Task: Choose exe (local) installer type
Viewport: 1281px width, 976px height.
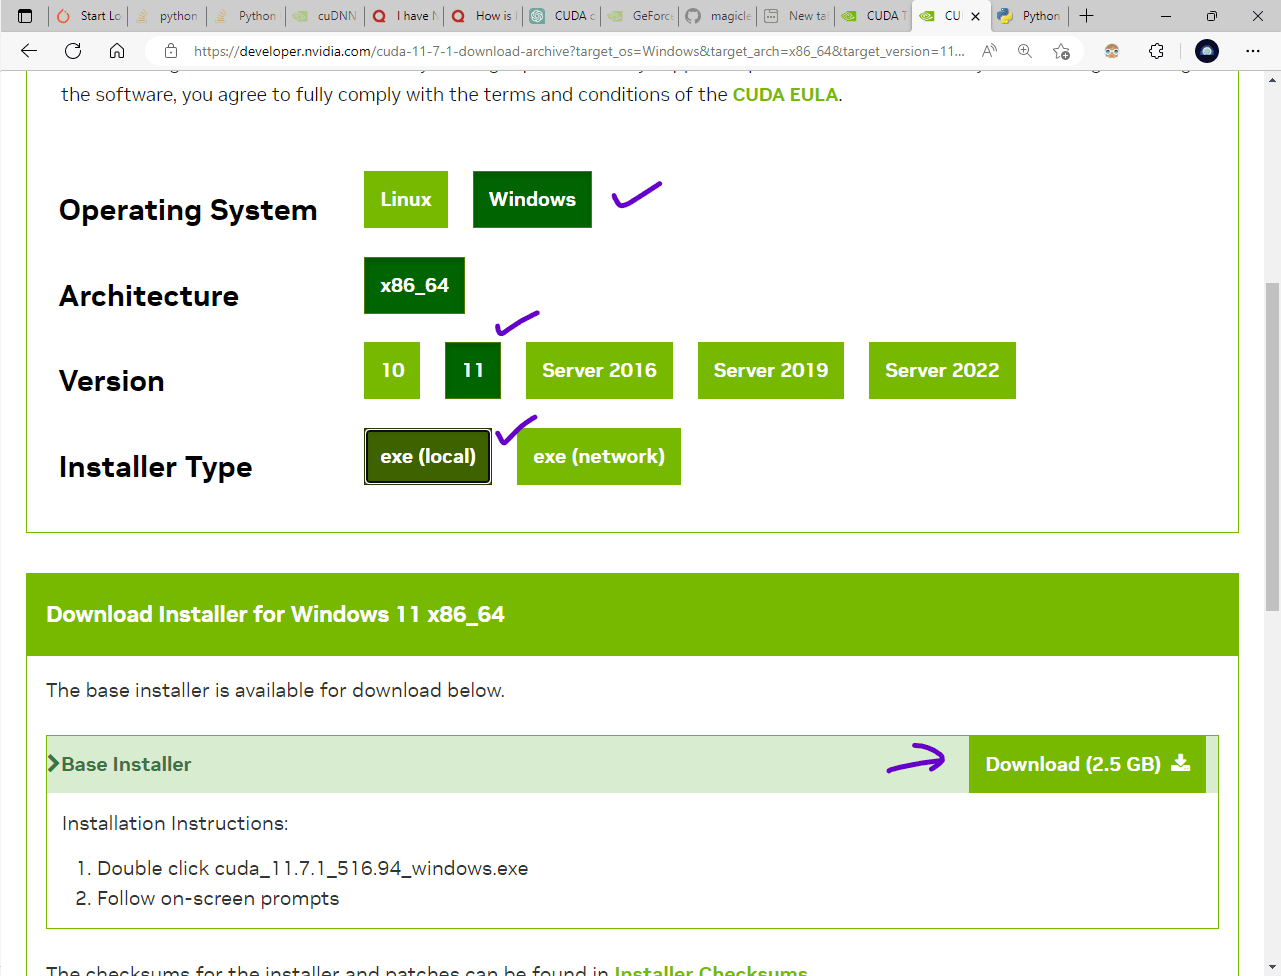Action: coord(428,456)
